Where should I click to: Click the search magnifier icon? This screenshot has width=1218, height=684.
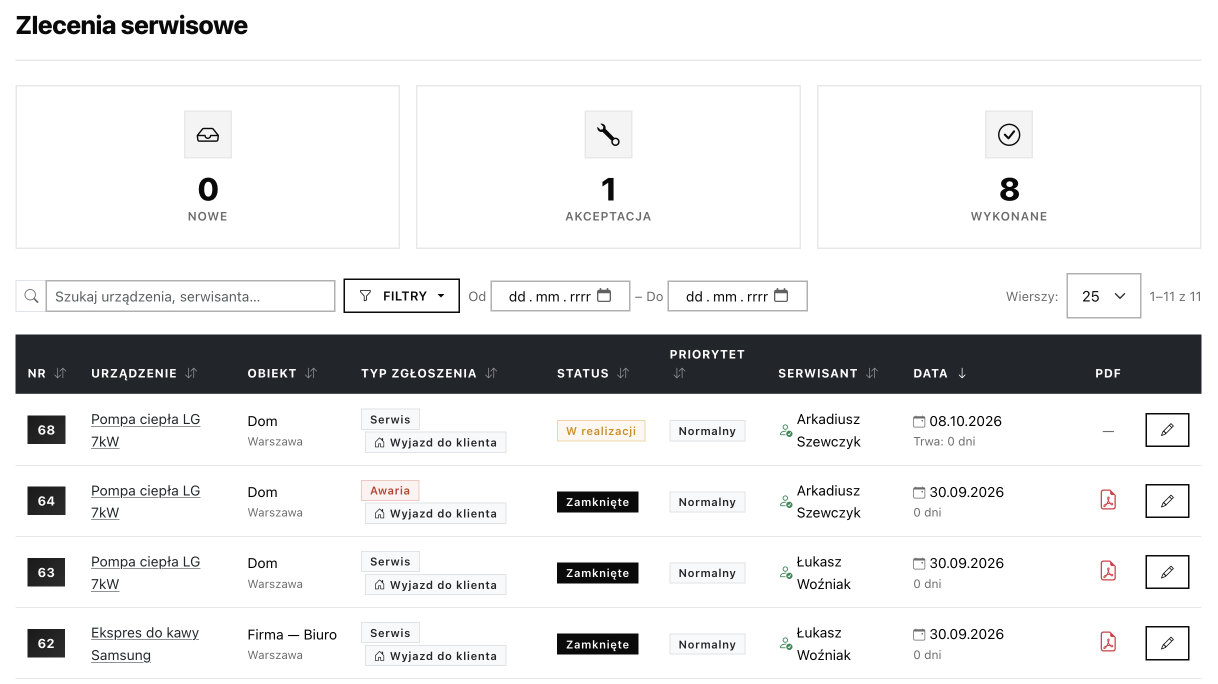(x=31, y=296)
